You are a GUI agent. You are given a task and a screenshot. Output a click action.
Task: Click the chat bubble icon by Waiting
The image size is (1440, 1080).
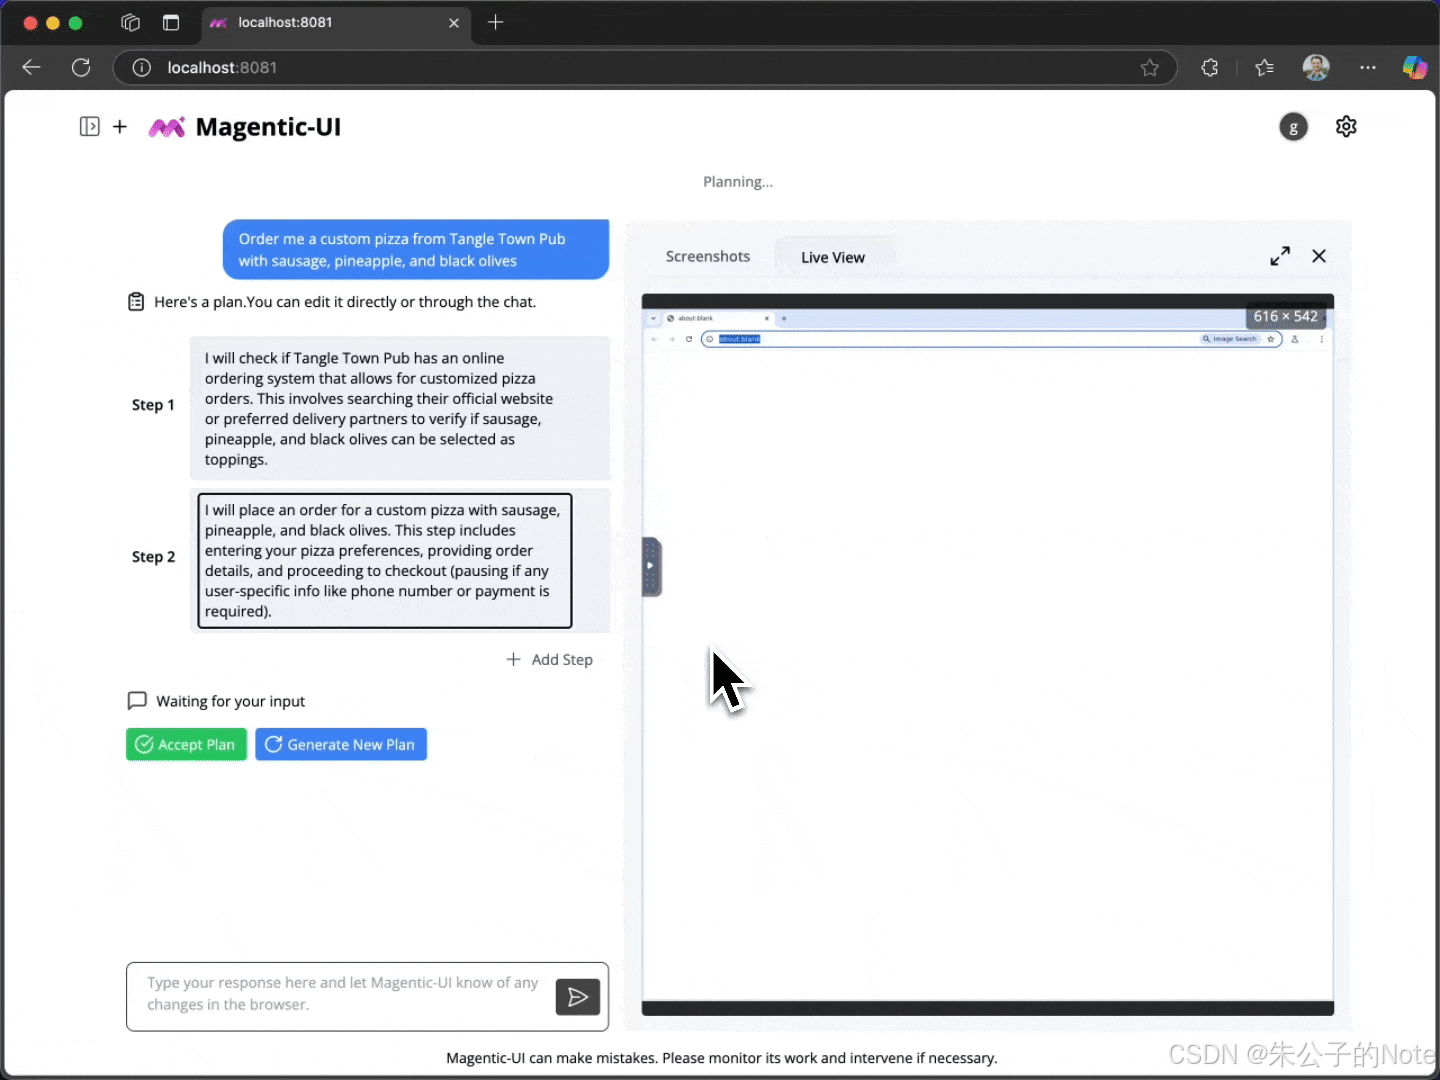(x=137, y=701)
